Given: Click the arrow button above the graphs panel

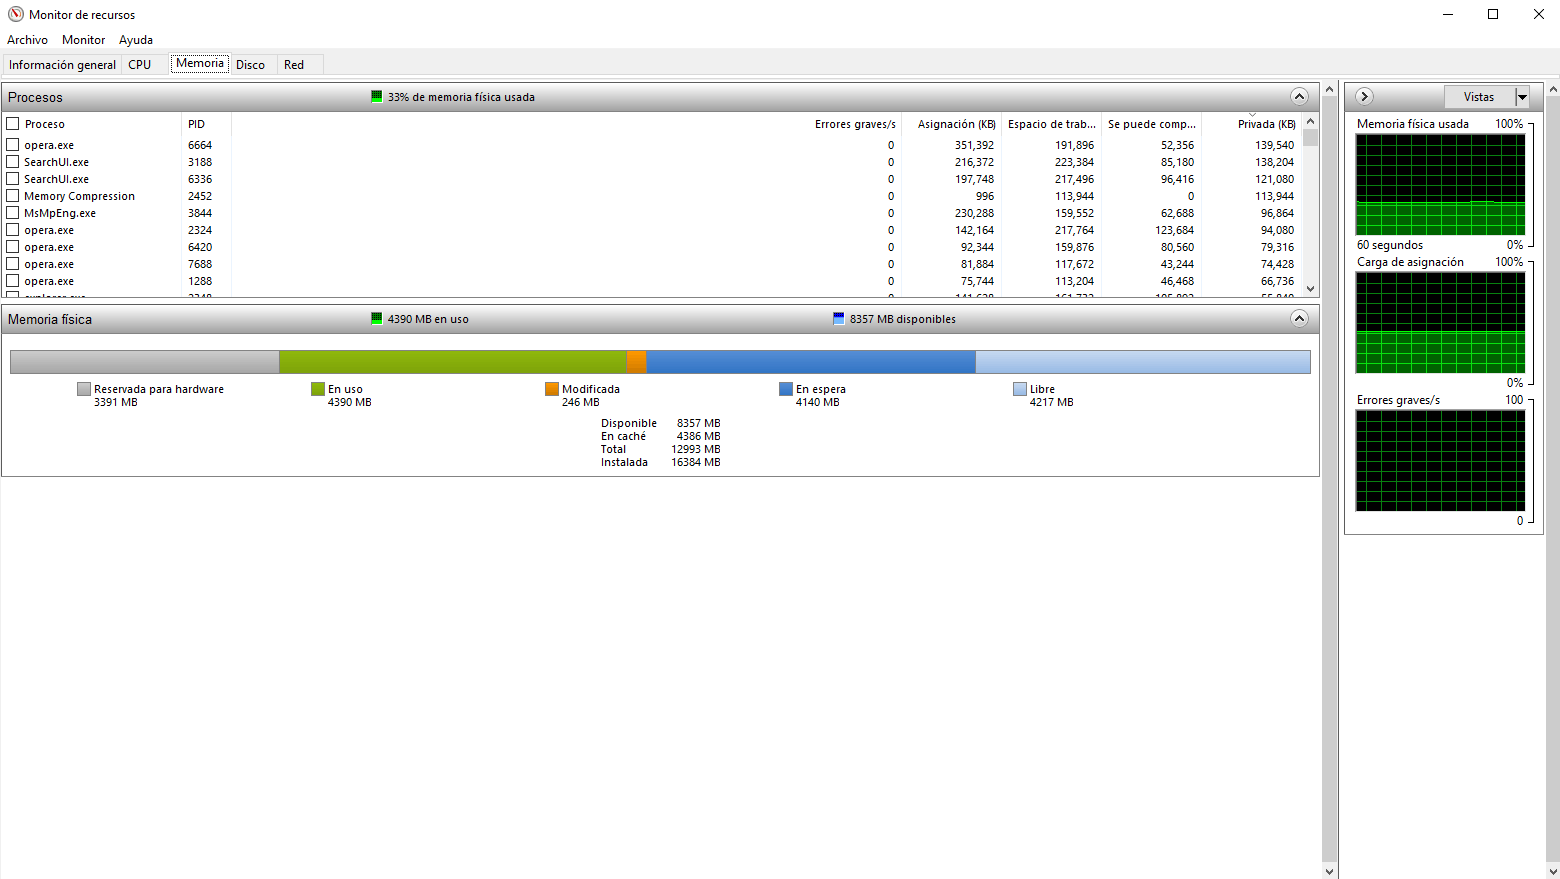Looking at the screenshot, I should coord(1363,96).
